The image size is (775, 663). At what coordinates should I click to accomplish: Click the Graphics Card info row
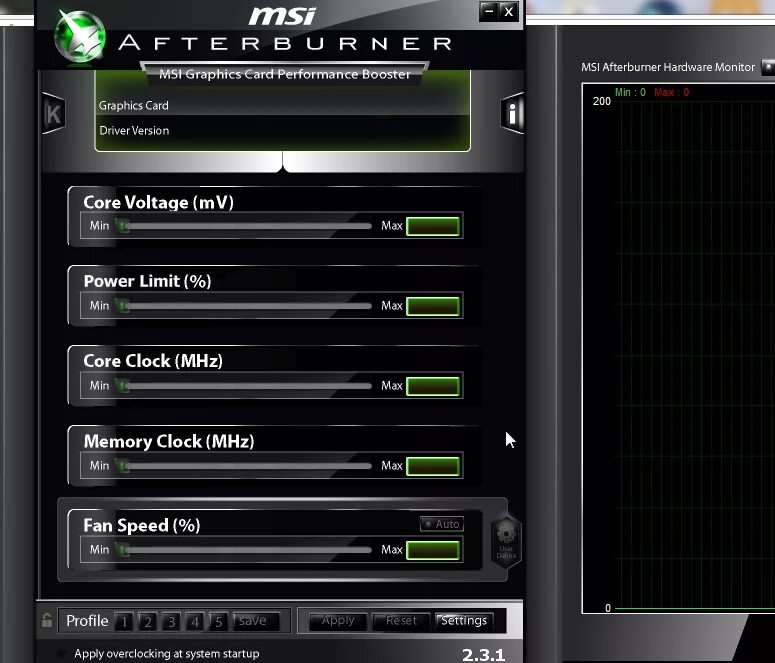coord(282,105)
